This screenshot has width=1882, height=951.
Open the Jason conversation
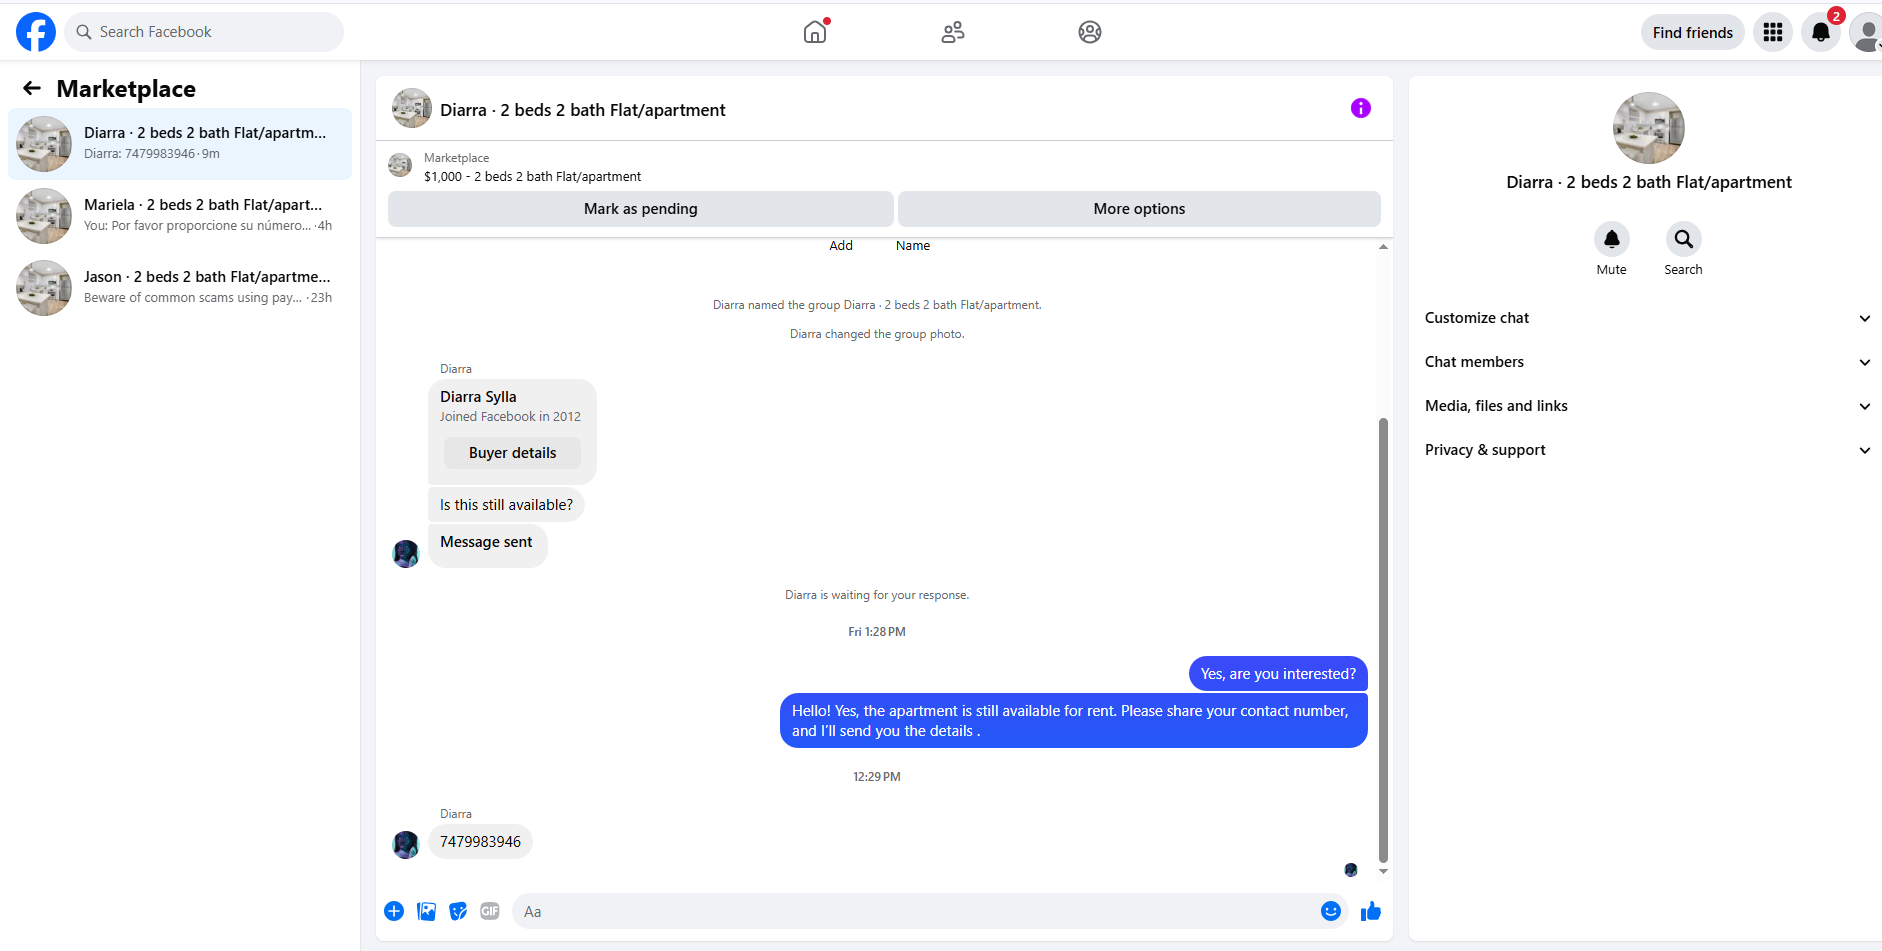click(180, 288)
